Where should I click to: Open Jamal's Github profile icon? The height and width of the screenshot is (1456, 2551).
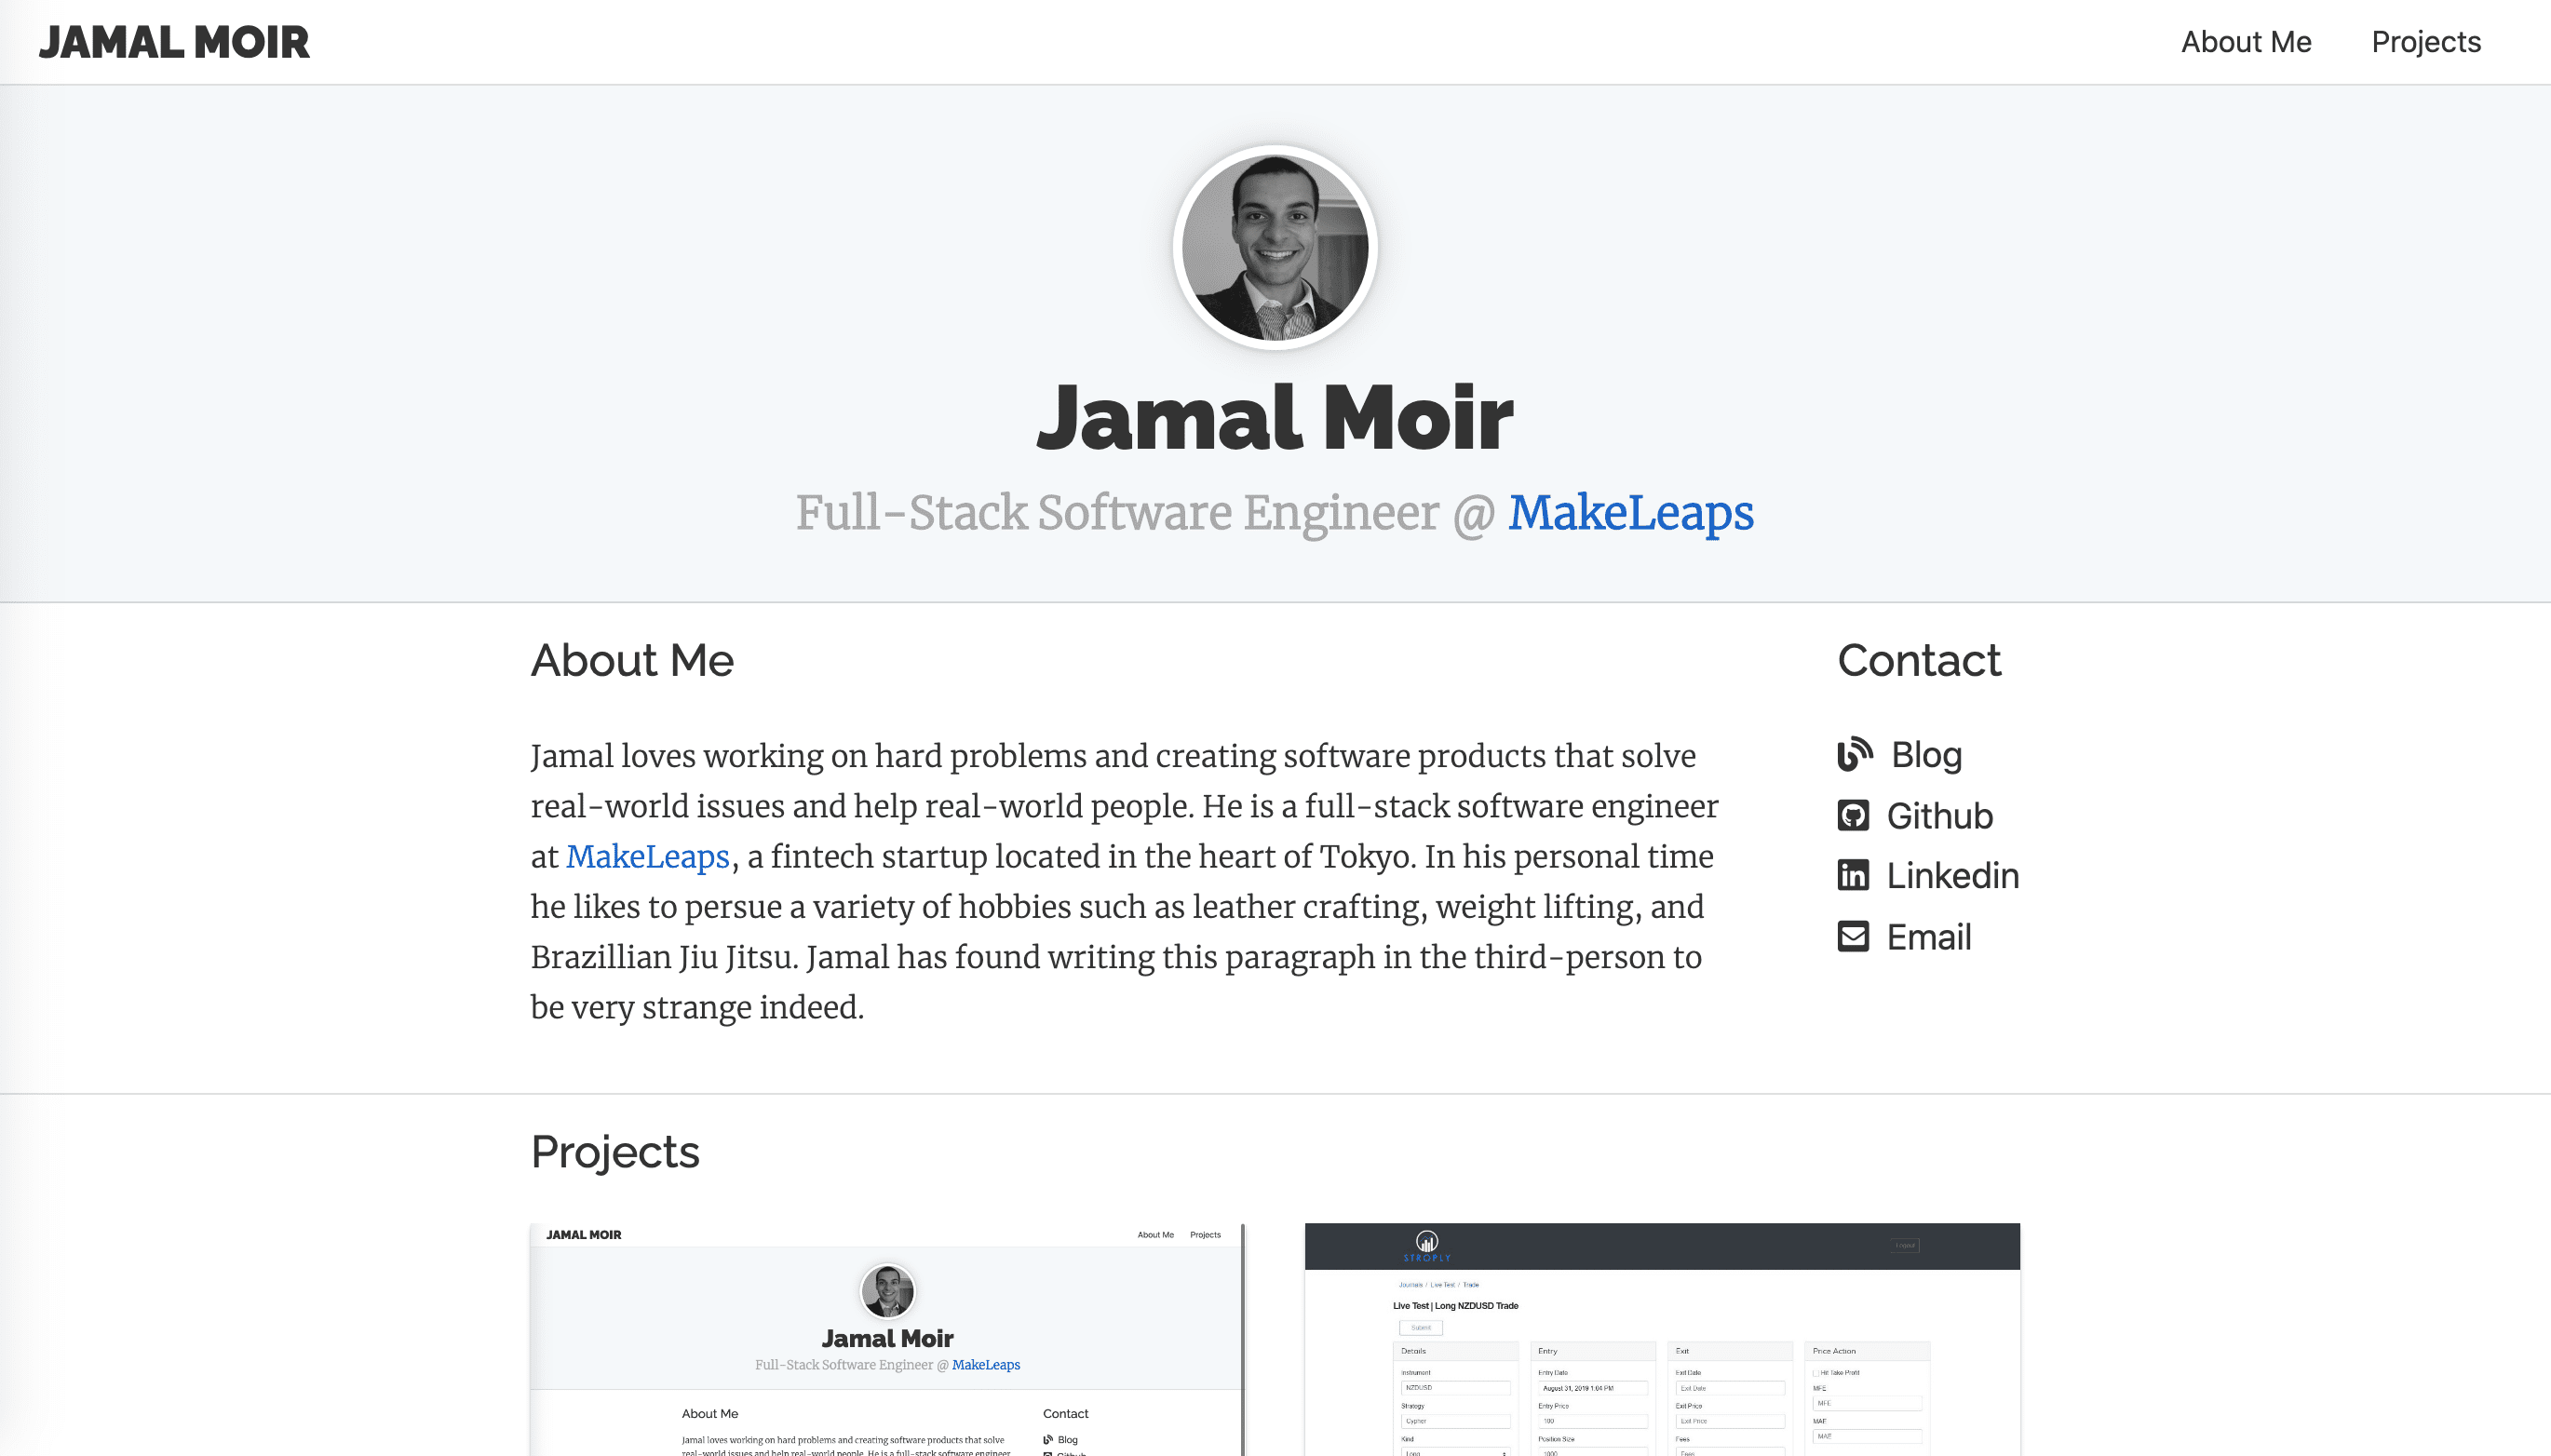point(1853,816)
